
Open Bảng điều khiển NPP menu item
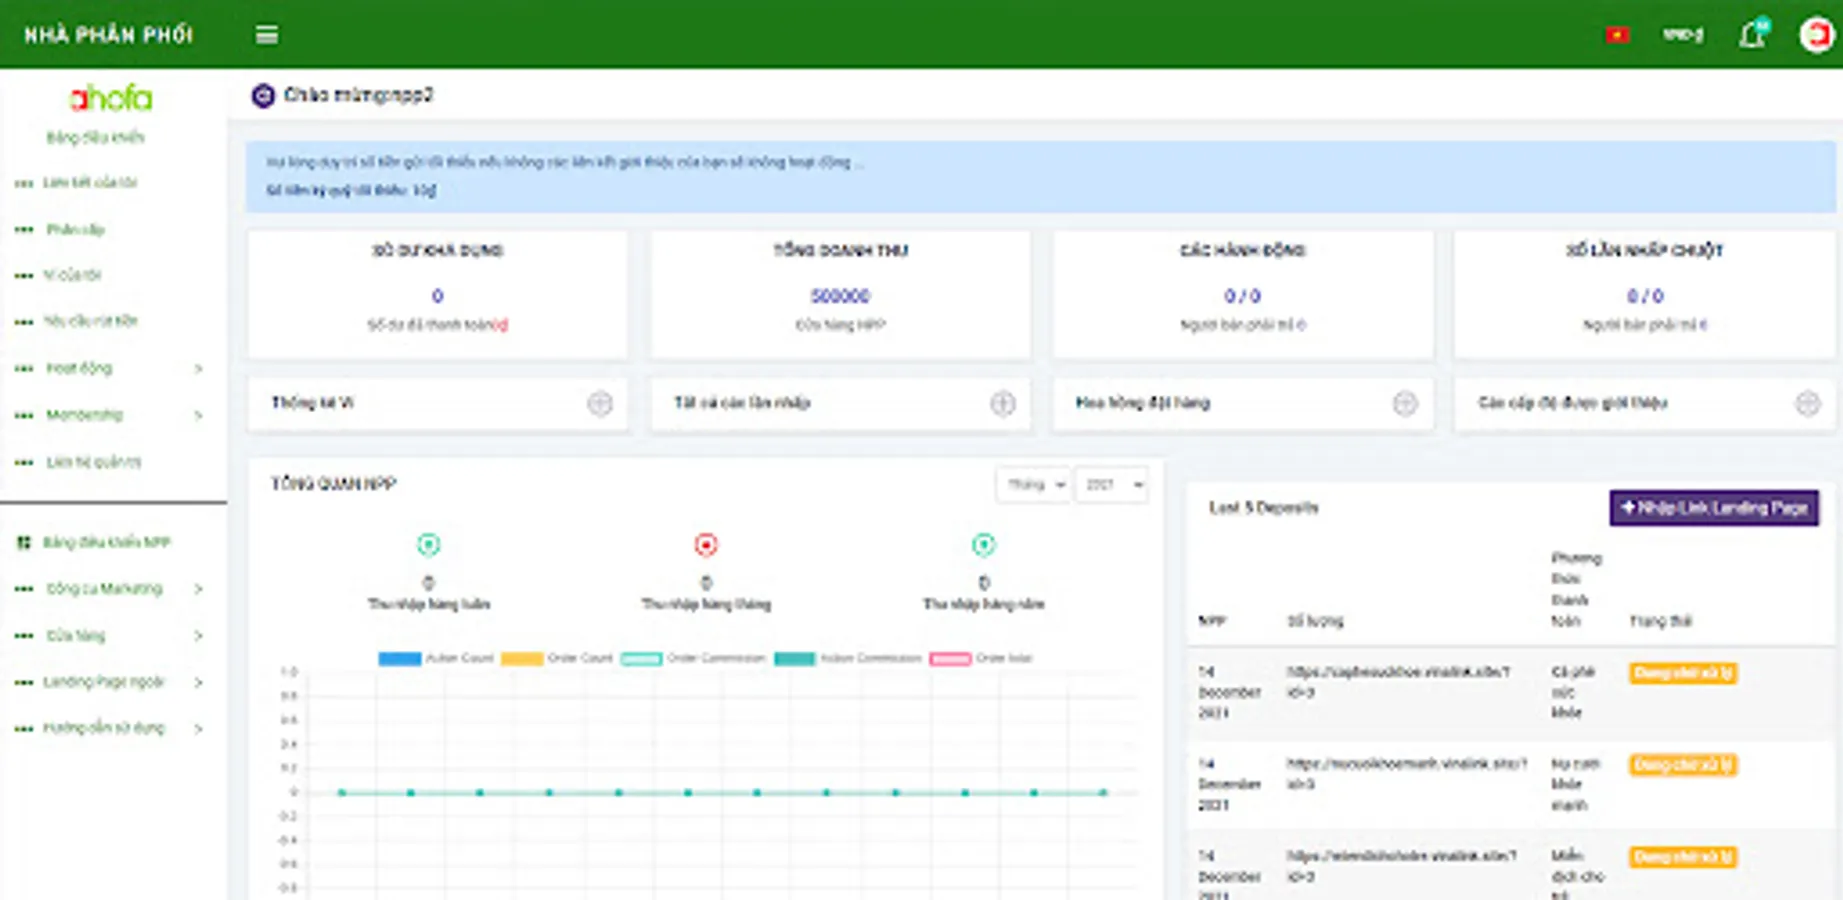click(106, 542)
